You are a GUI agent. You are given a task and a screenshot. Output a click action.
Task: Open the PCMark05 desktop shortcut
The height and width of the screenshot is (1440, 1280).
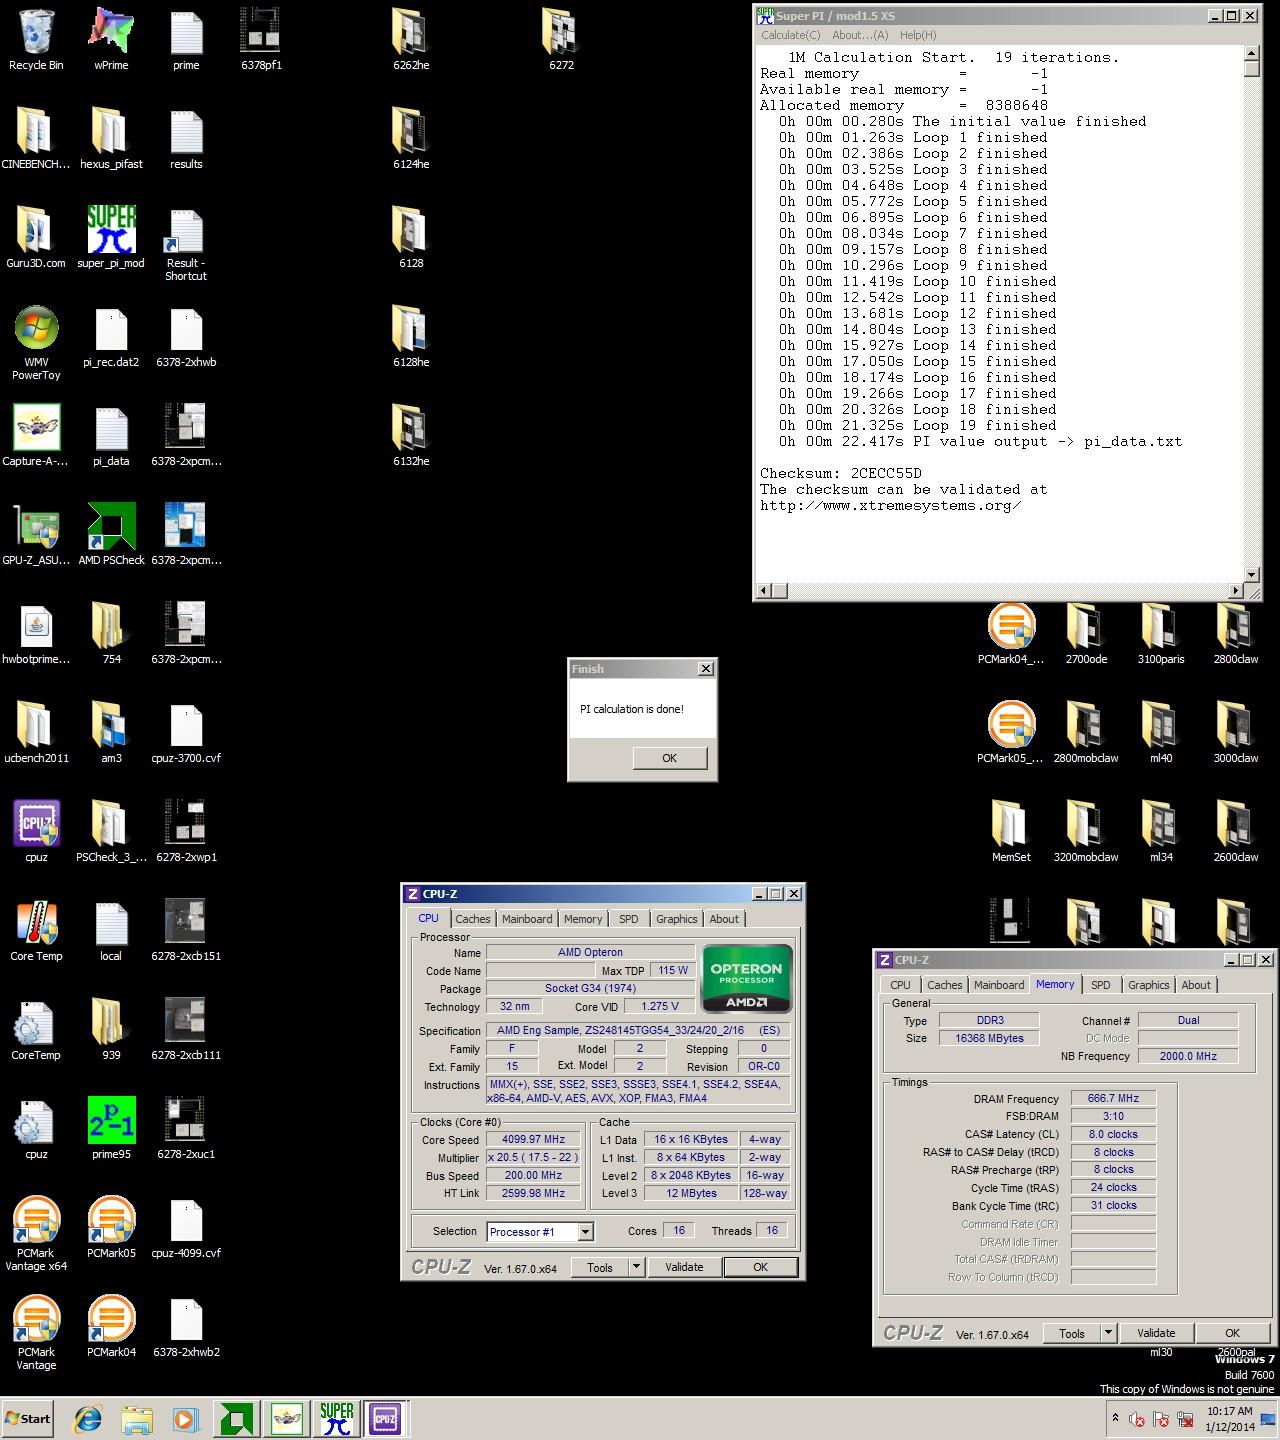[111, 1228]
